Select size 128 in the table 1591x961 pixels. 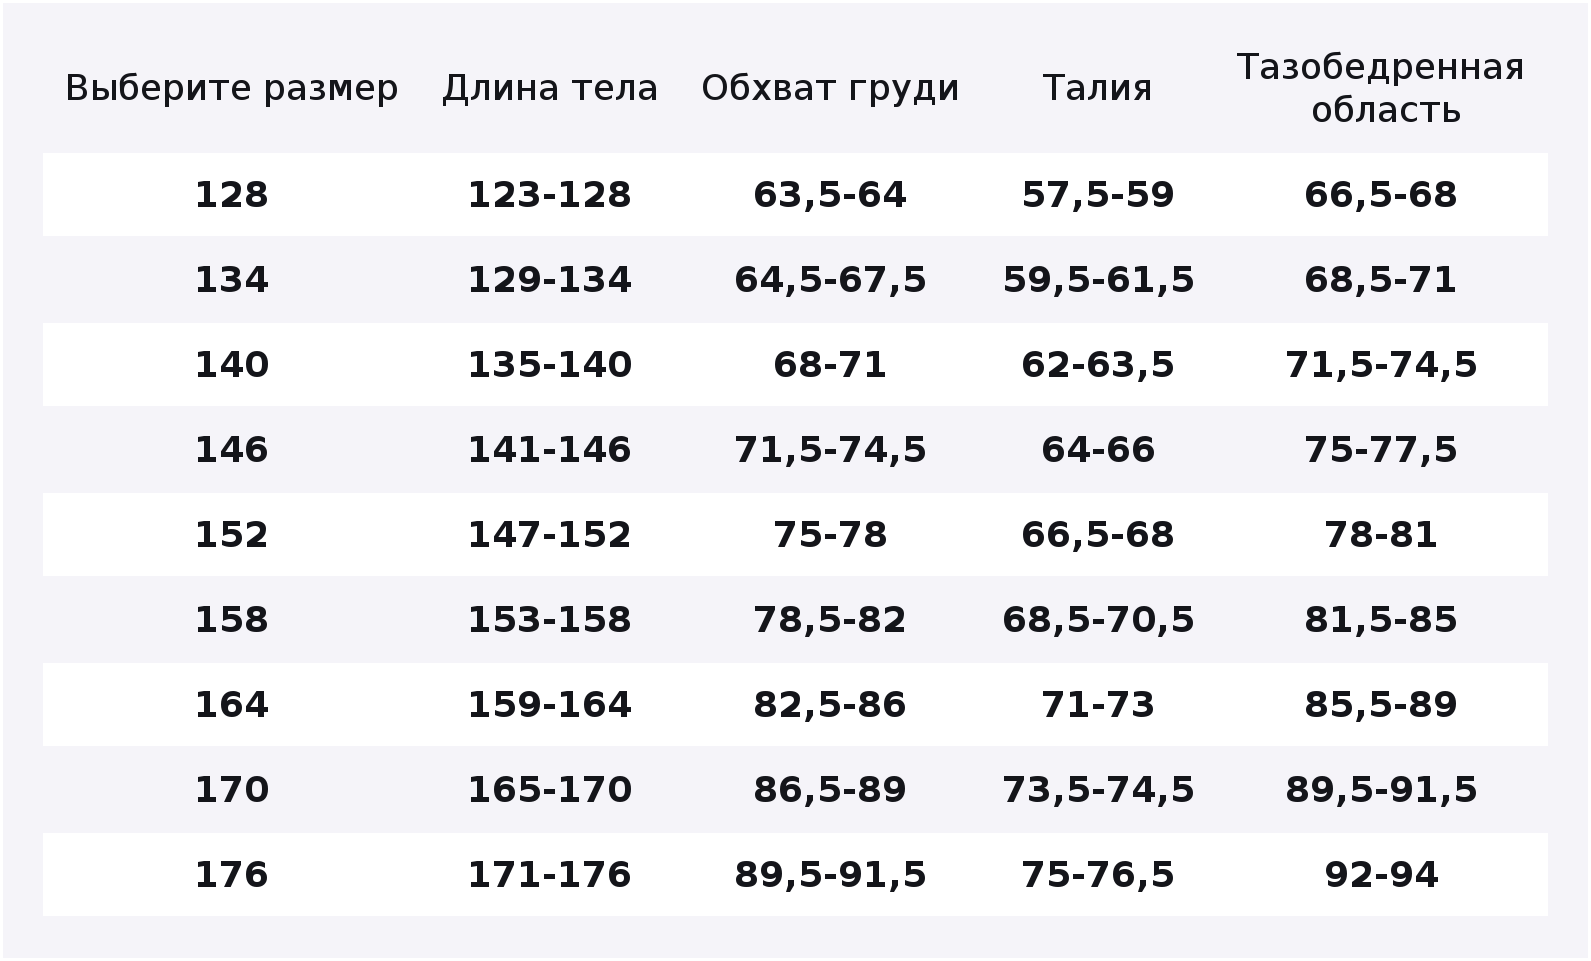[231, 194]
